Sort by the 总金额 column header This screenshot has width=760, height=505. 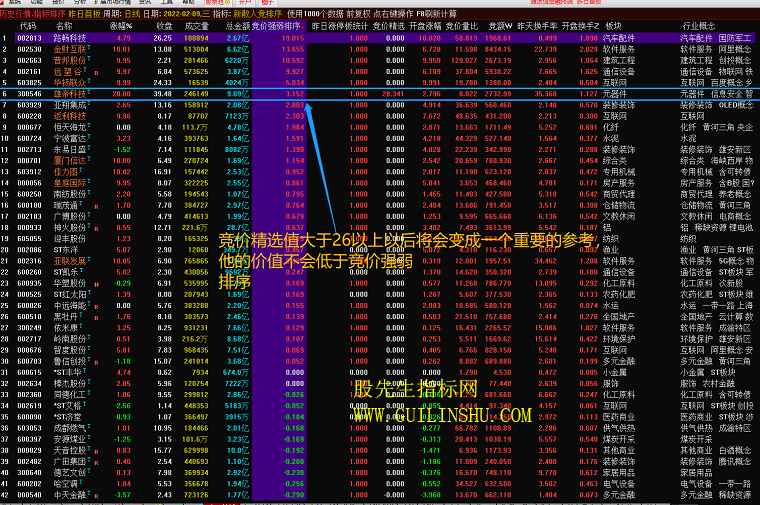[238, 26]
